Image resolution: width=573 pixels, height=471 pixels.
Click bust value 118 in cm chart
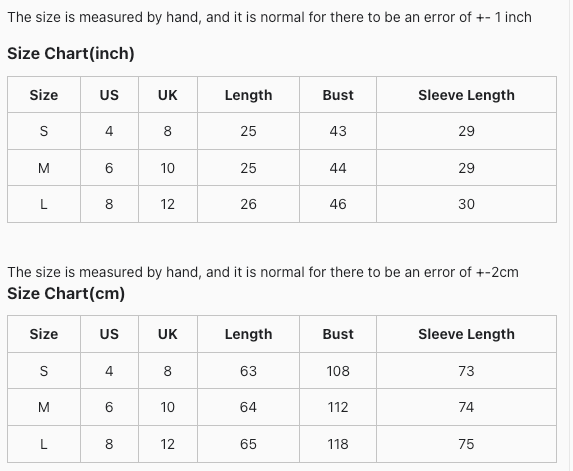[338, 444]
